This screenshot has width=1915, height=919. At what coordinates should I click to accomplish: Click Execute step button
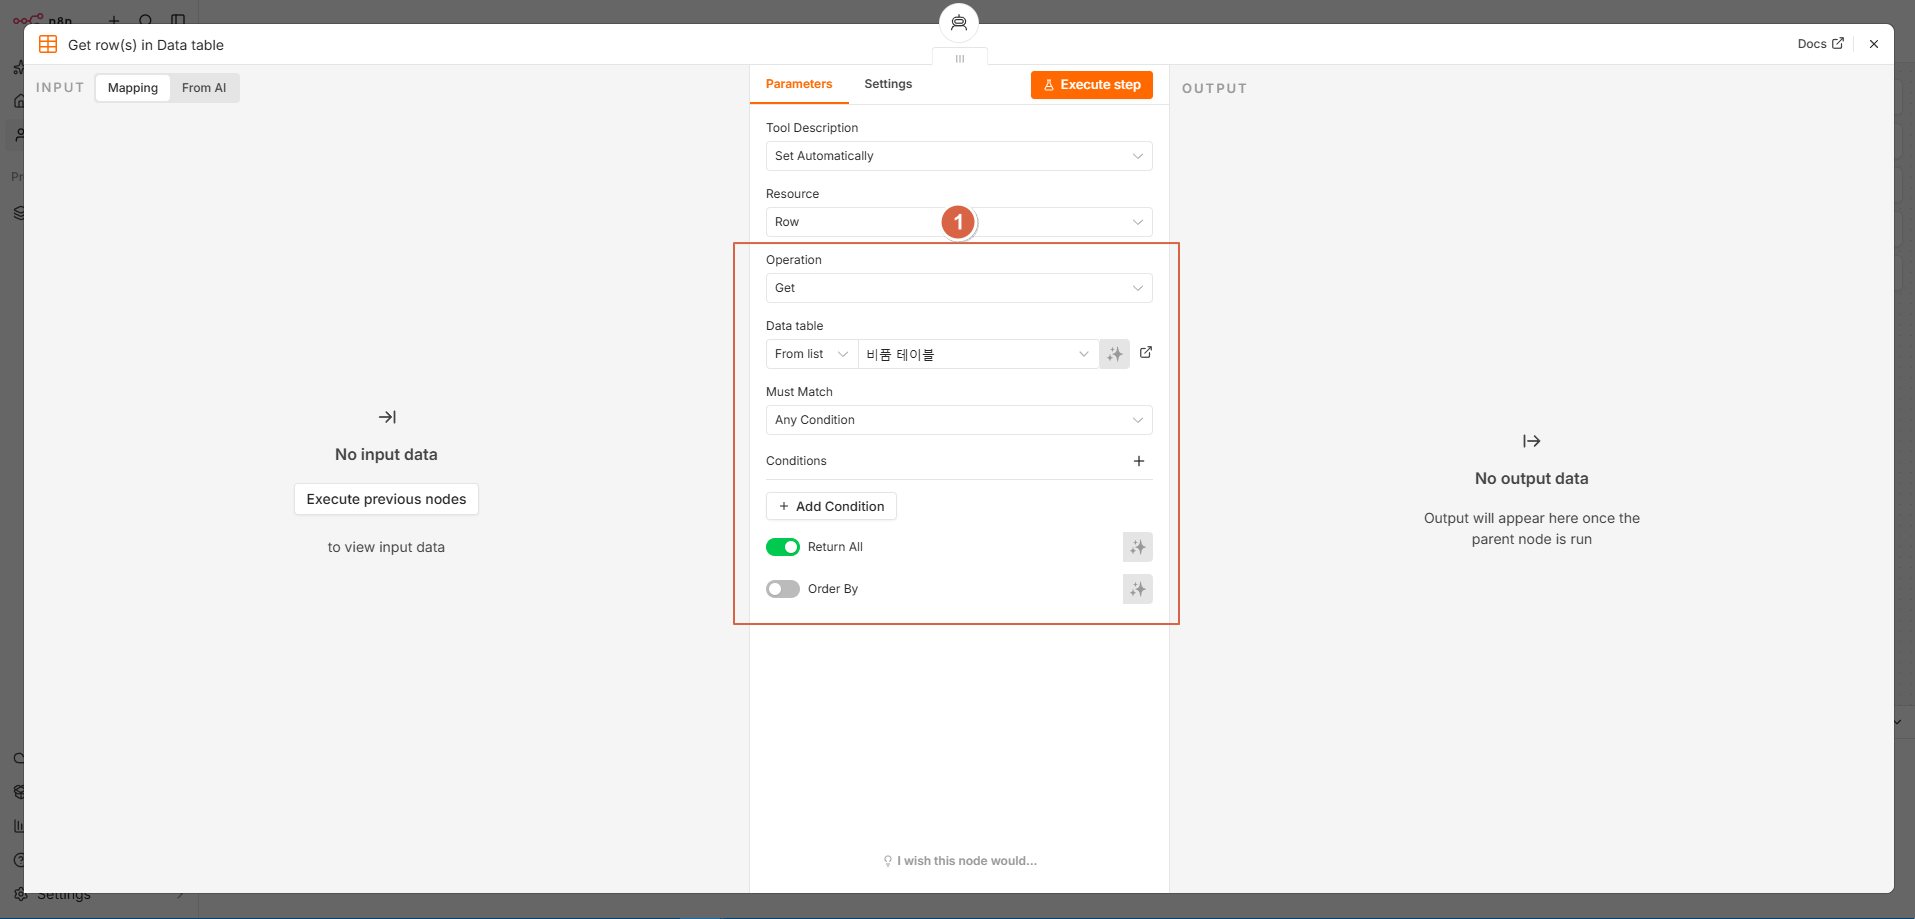(1092, 85)
